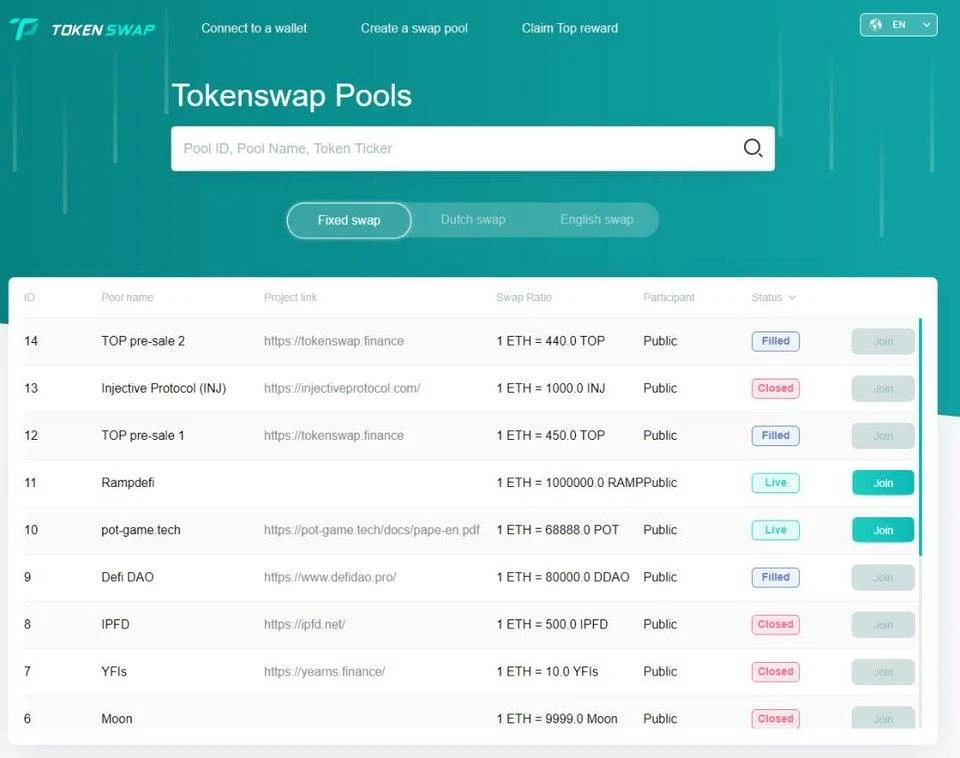Open the pot-game.tech pdf link
The height and width of the screenshot is (758, 960).
372,530
